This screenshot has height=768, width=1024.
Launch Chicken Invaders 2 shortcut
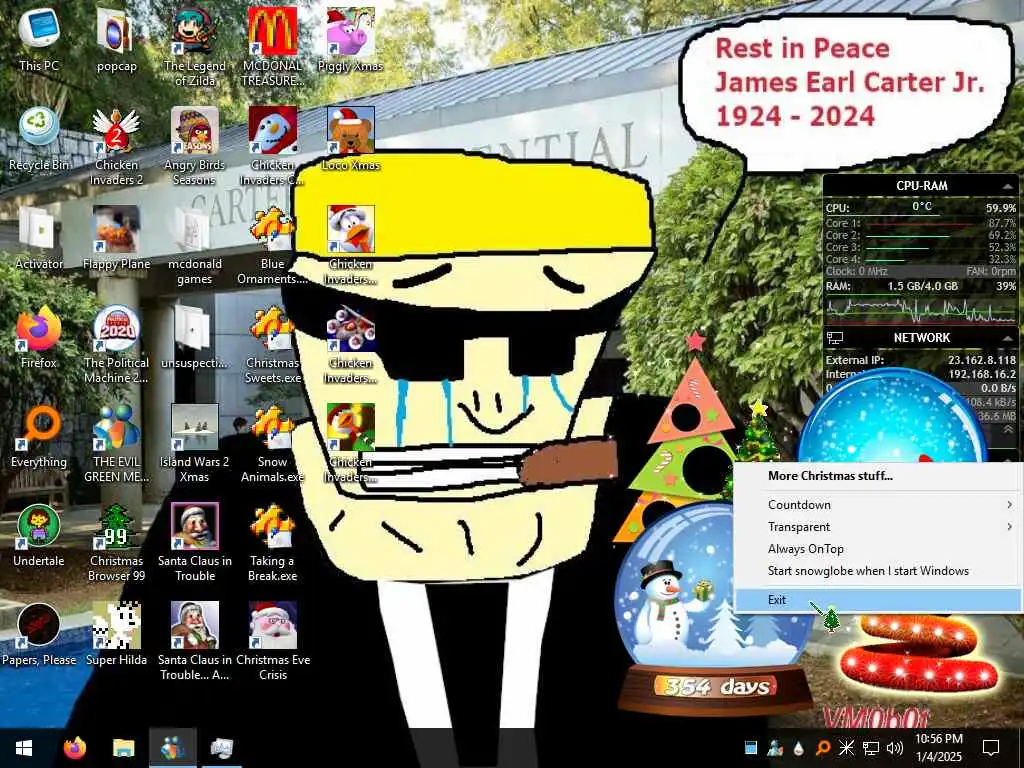(116, 146)
